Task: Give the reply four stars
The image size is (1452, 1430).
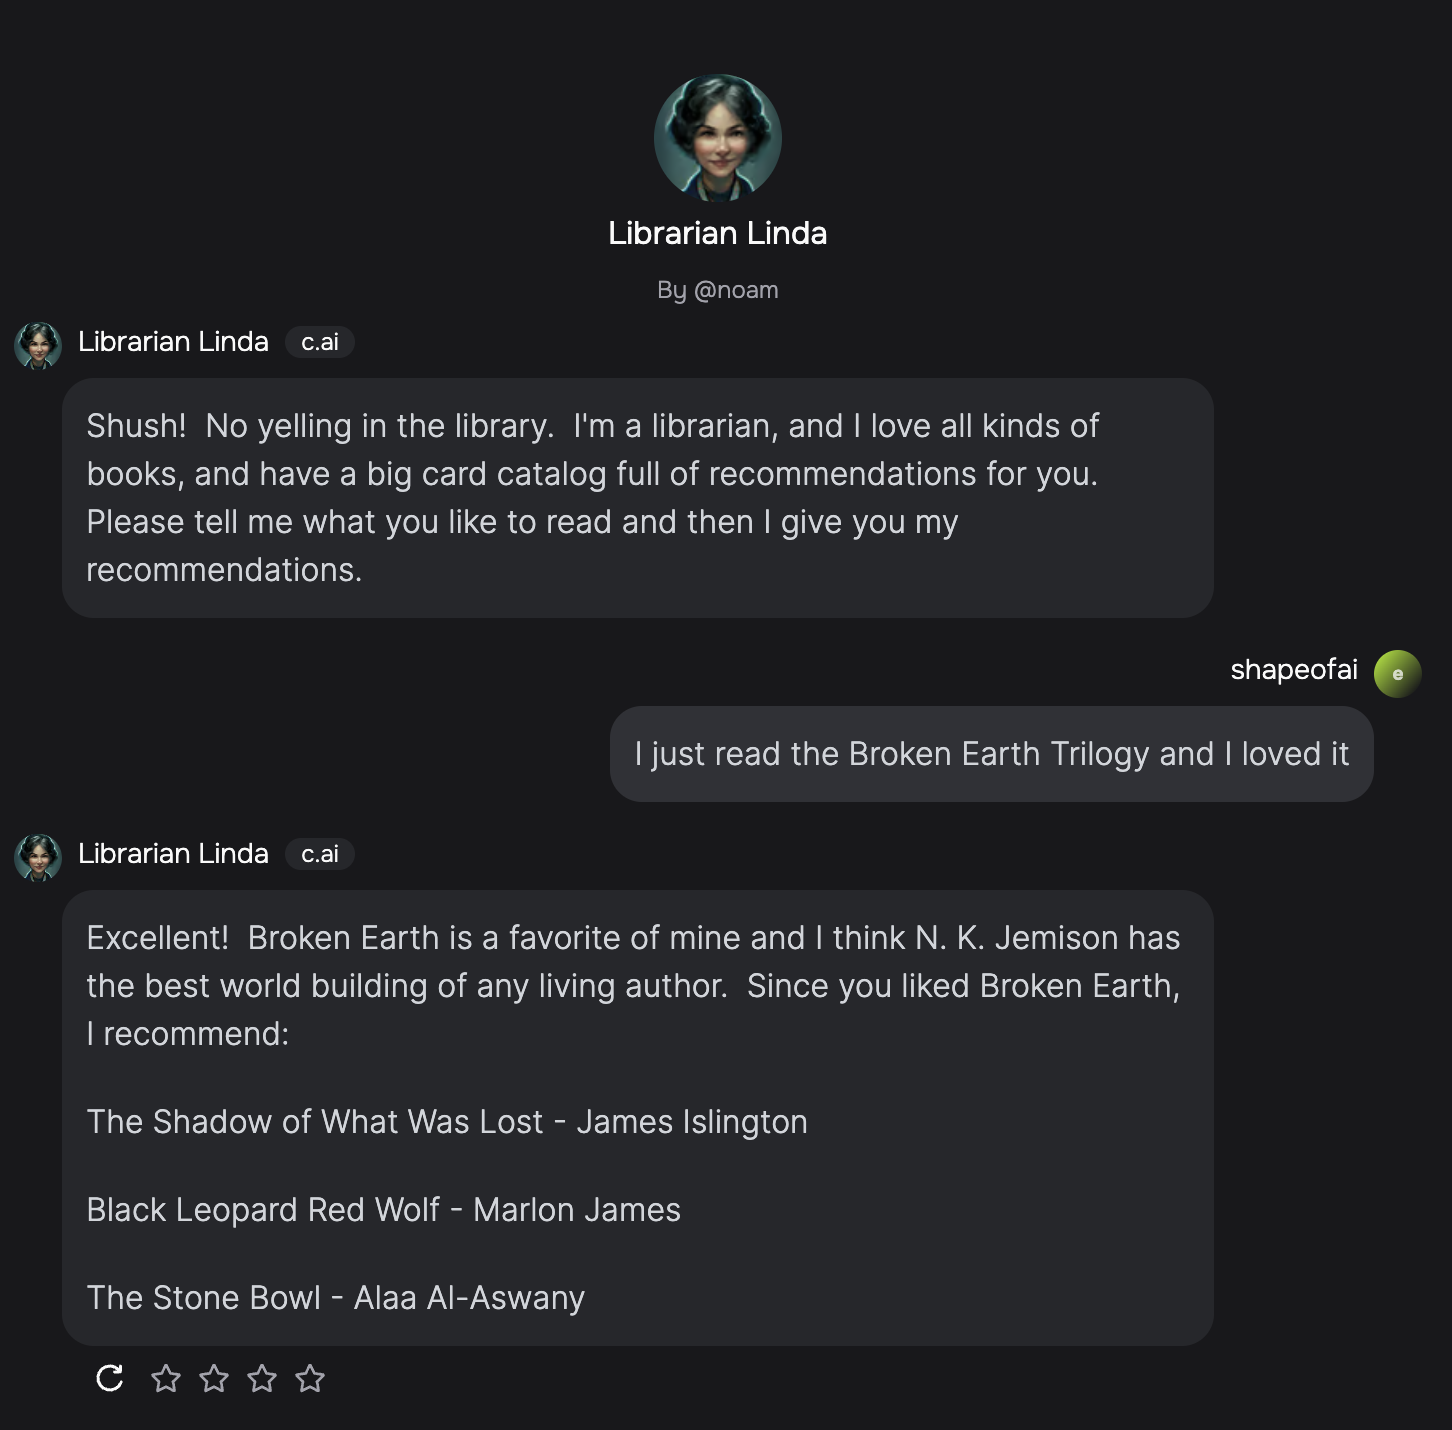Action: [310, 1379]
